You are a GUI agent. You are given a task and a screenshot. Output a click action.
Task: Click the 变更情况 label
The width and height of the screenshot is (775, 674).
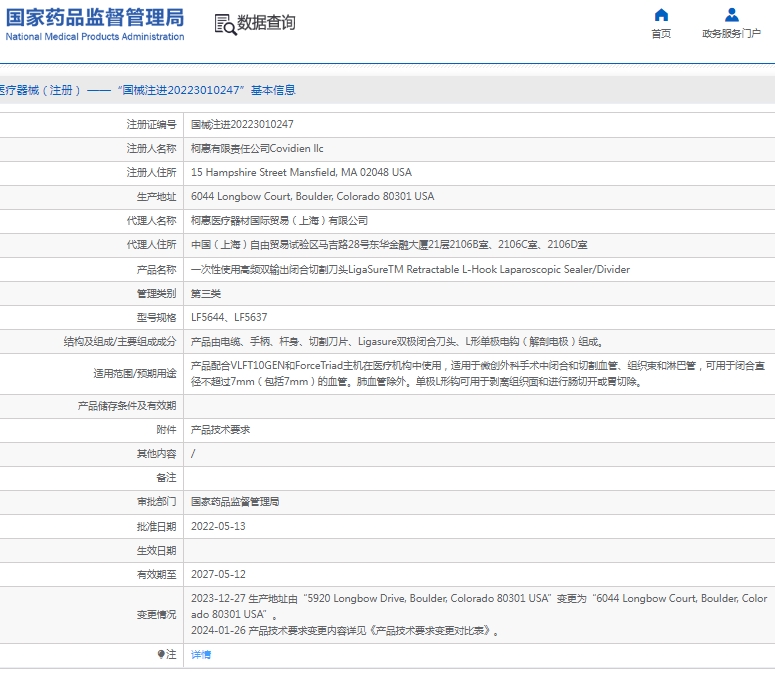coord(156,614)
